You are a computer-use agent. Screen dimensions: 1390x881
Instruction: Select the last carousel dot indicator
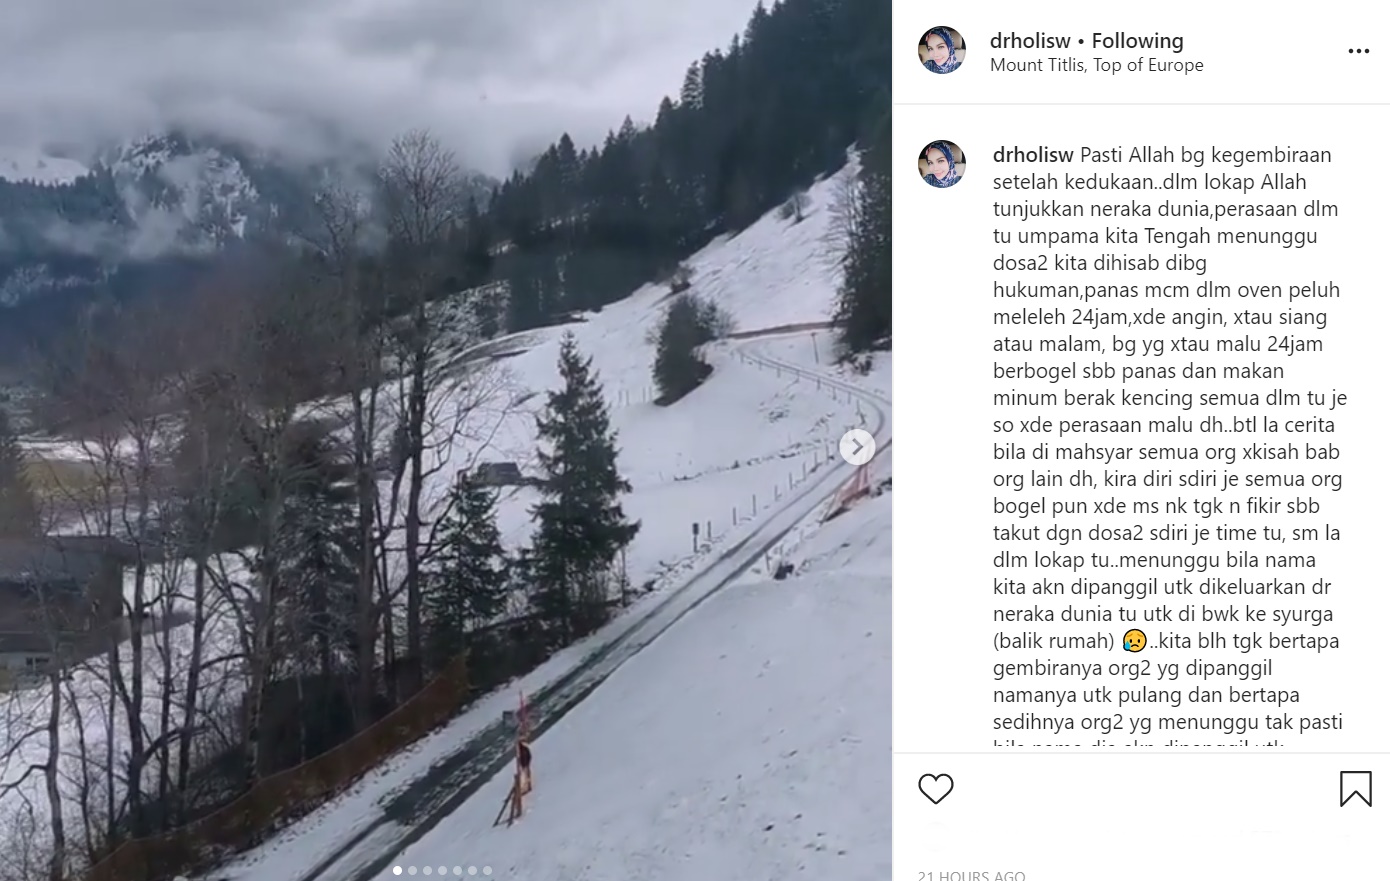coord(487,870)
